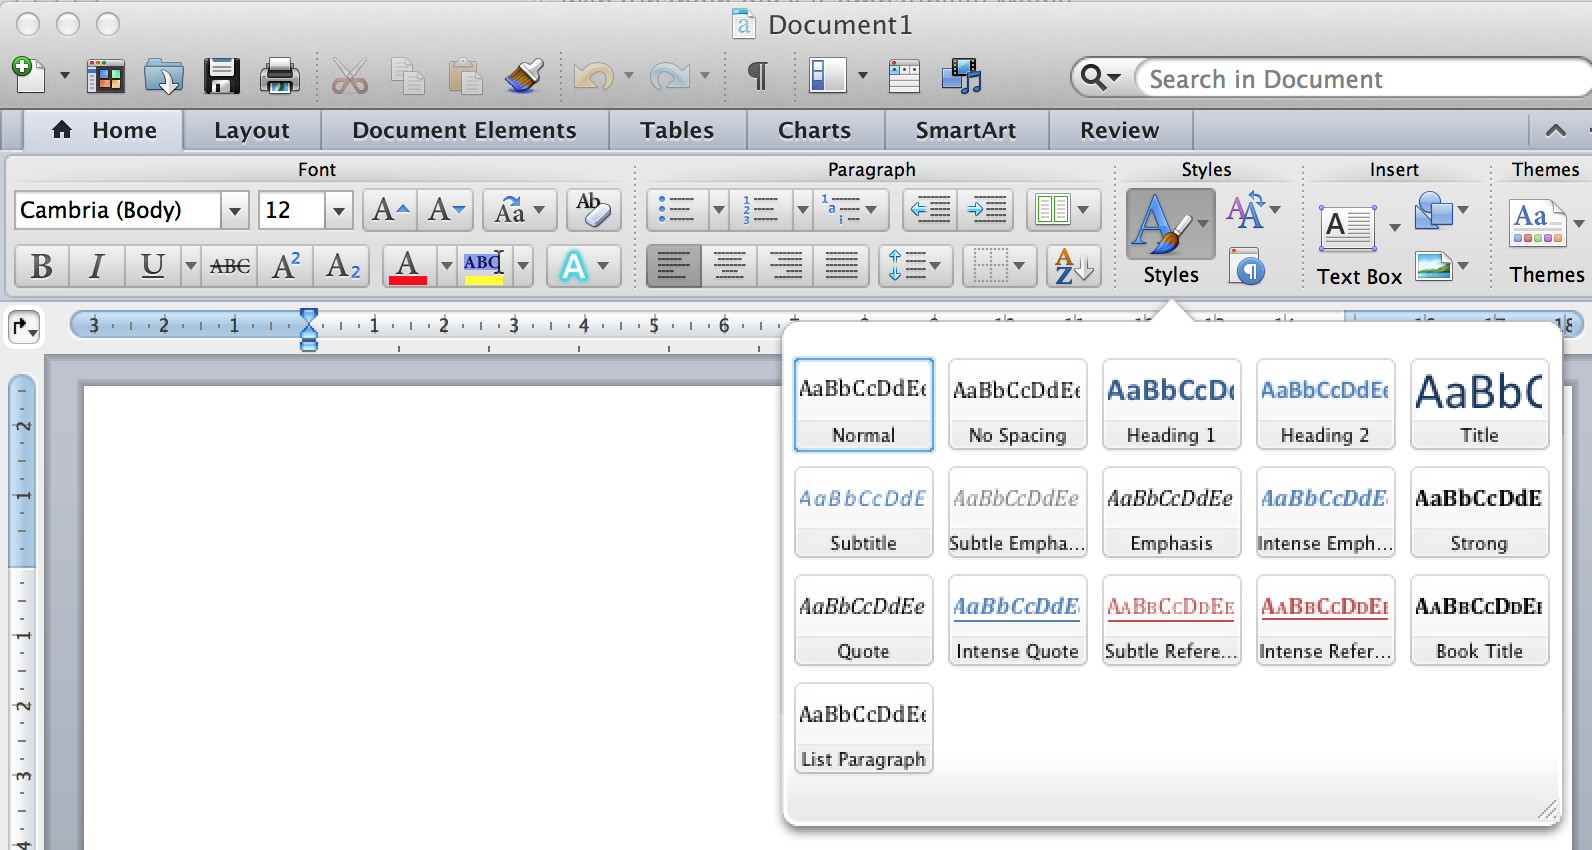Expand the font color dropdown arrow
The image size is (1592, 850).
(447, 266)
